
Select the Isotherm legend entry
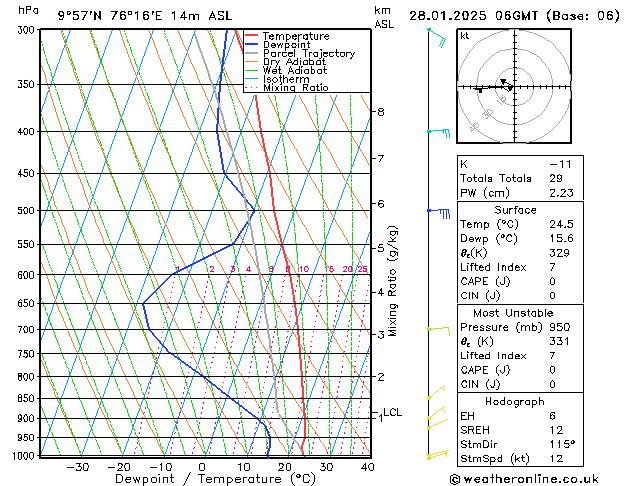pyautogui.click(x=277, y=79)
